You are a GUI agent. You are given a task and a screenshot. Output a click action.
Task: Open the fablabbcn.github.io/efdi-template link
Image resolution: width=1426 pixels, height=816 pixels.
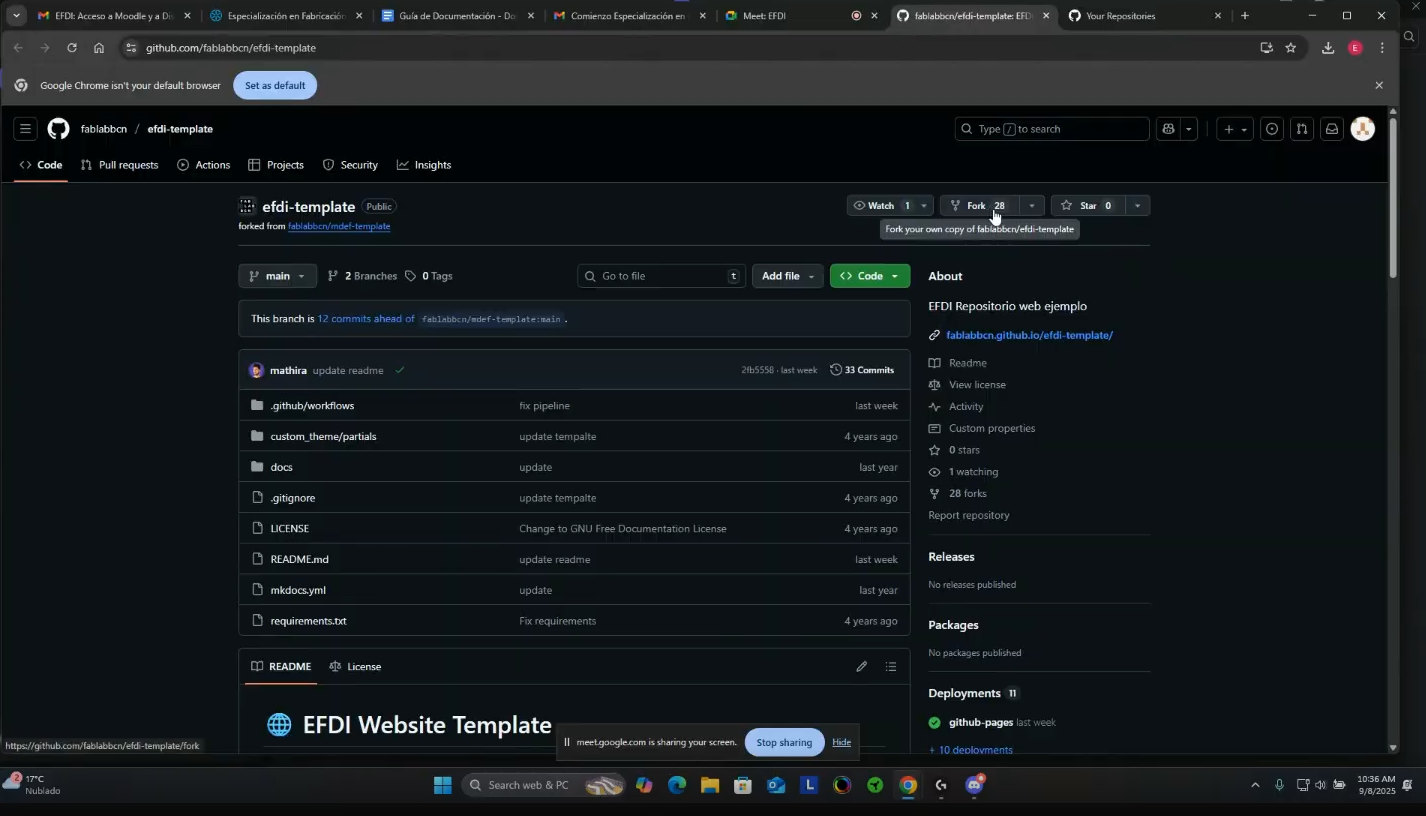[1029, 335]
